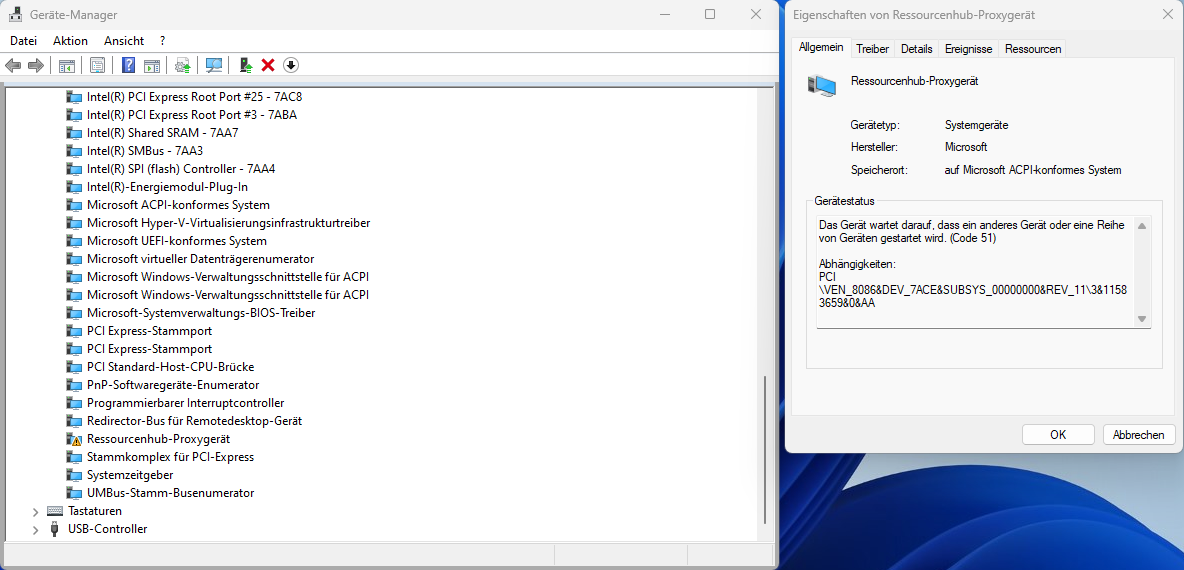Viewport: 1184px width, 570px height.
Task: Select Intel(R)-Energiemodul-Plug-In
Action: pyautogui.click(x=168, y=186)
